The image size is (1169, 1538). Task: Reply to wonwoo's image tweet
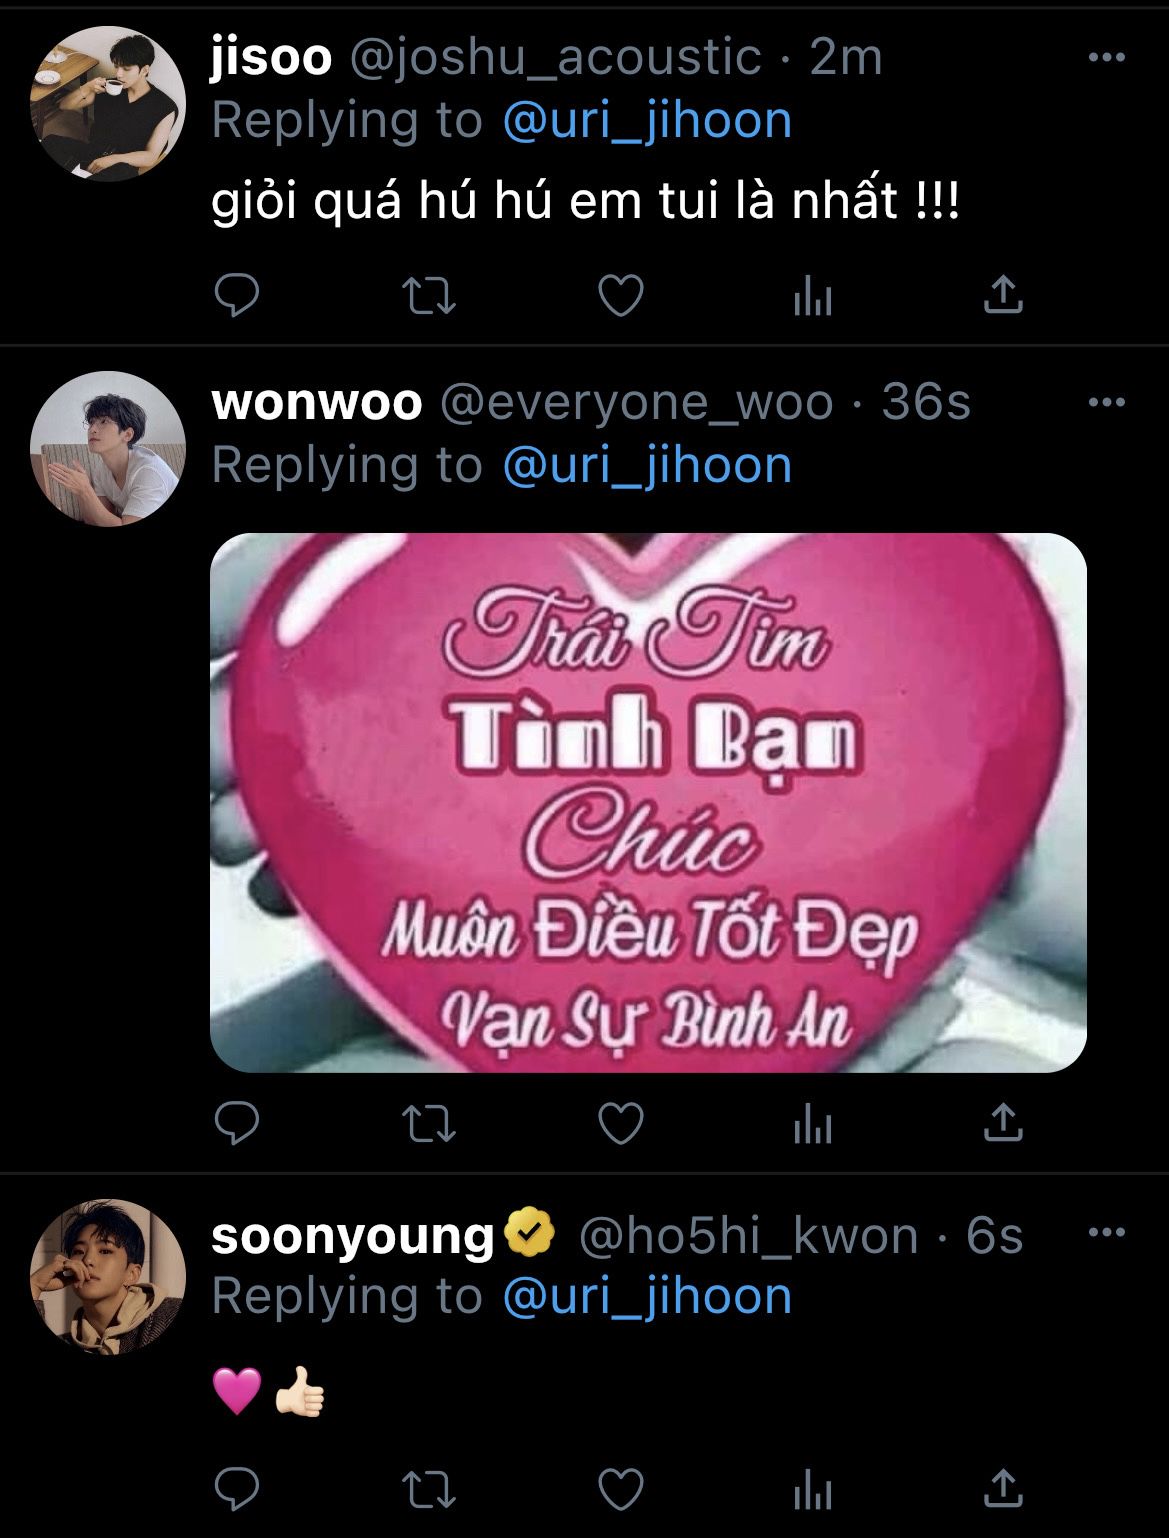(x=237, y=1124)
